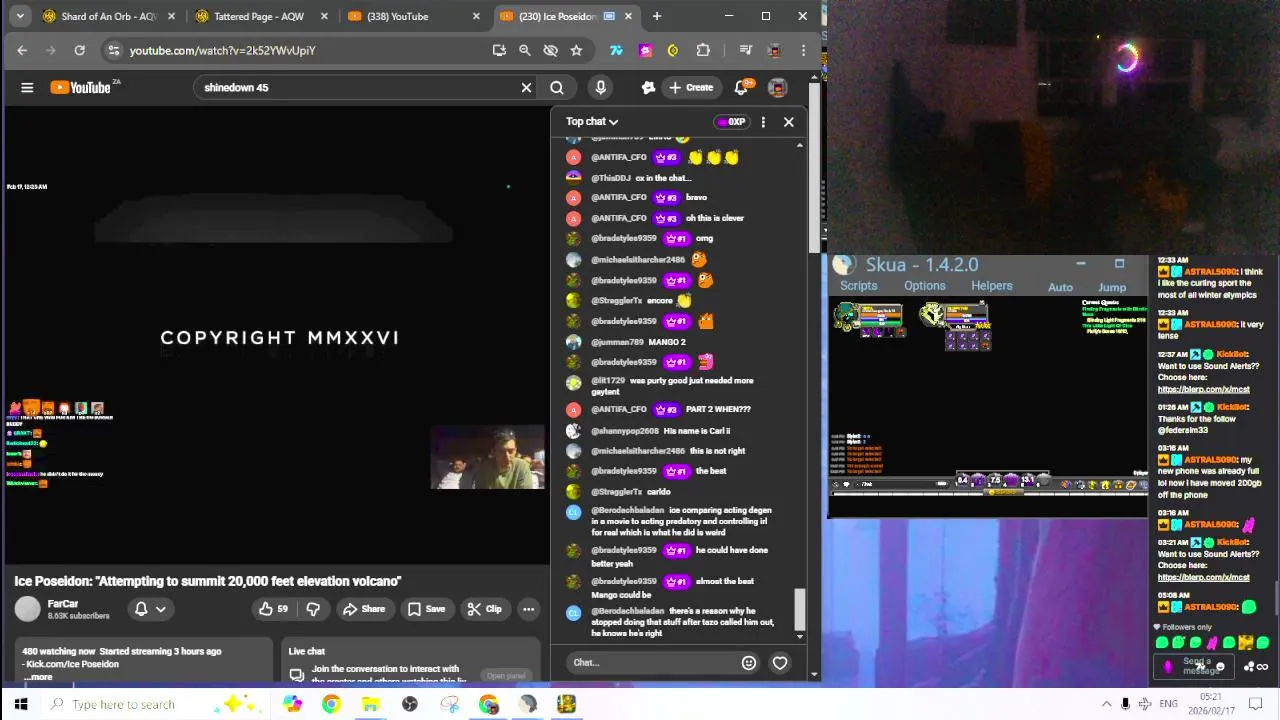View site information icon in address bar

pos(113,50)
